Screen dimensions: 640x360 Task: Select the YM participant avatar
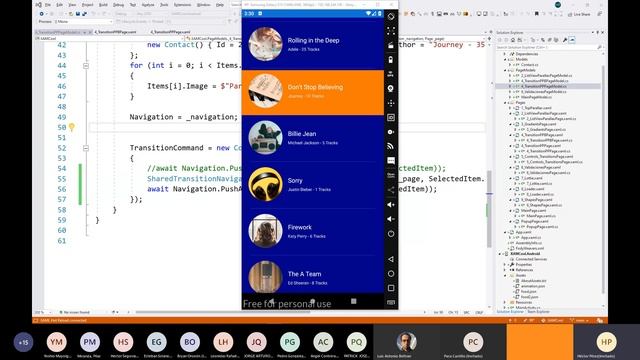pos(57,342)
